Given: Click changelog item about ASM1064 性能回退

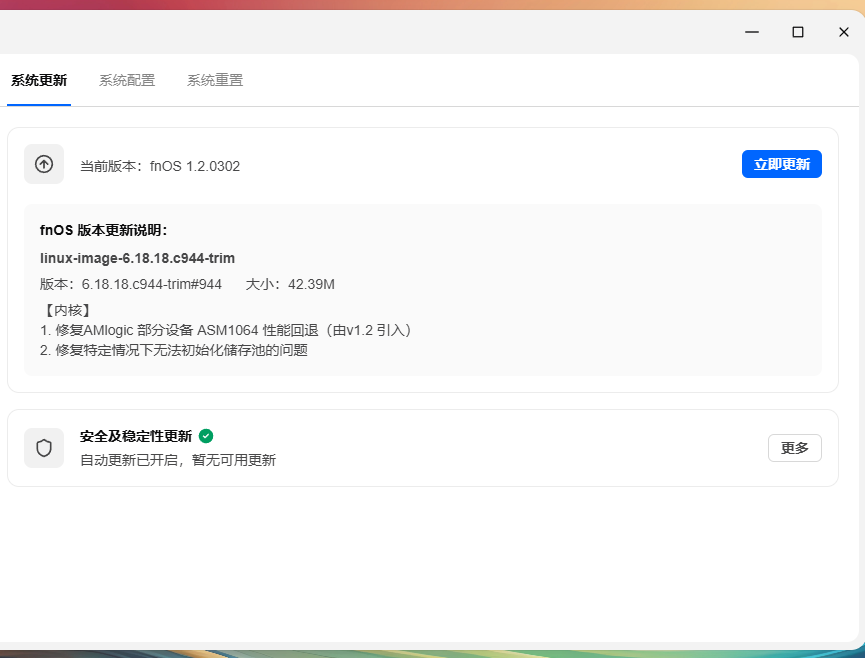Looking at the screenshot, I should click(227, 330).
